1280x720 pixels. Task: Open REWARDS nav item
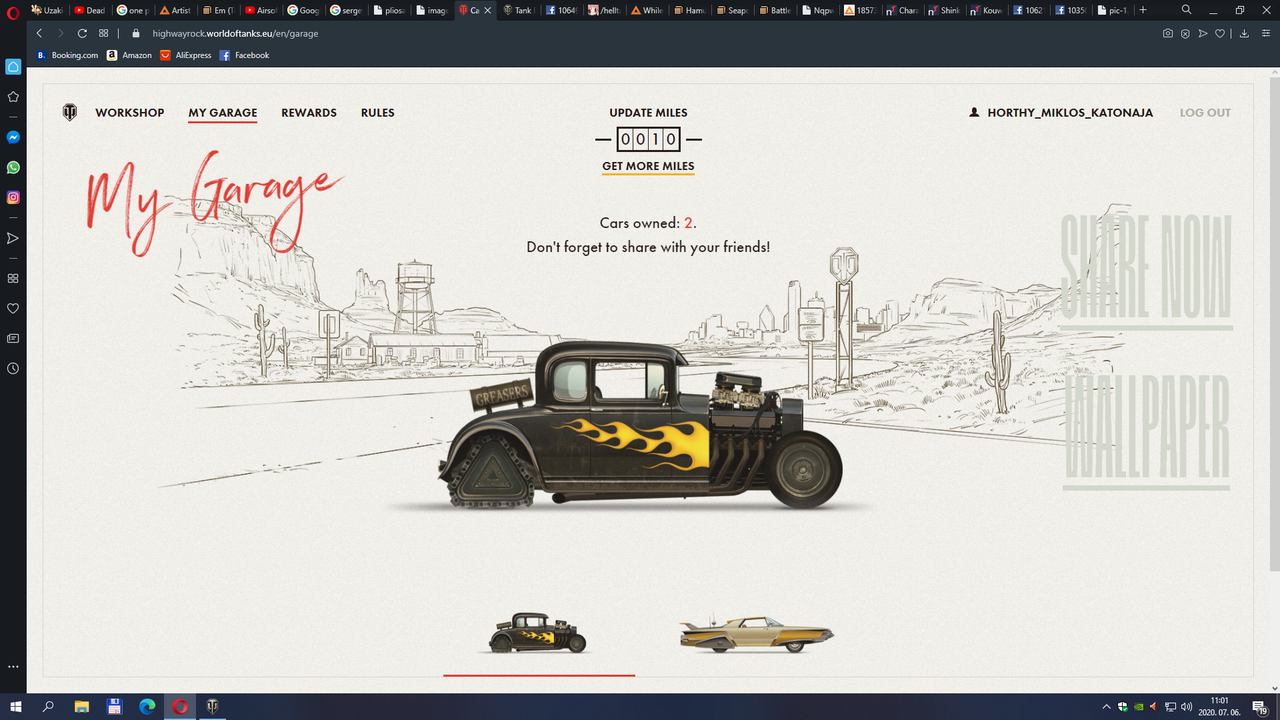(x=309, y=113)
